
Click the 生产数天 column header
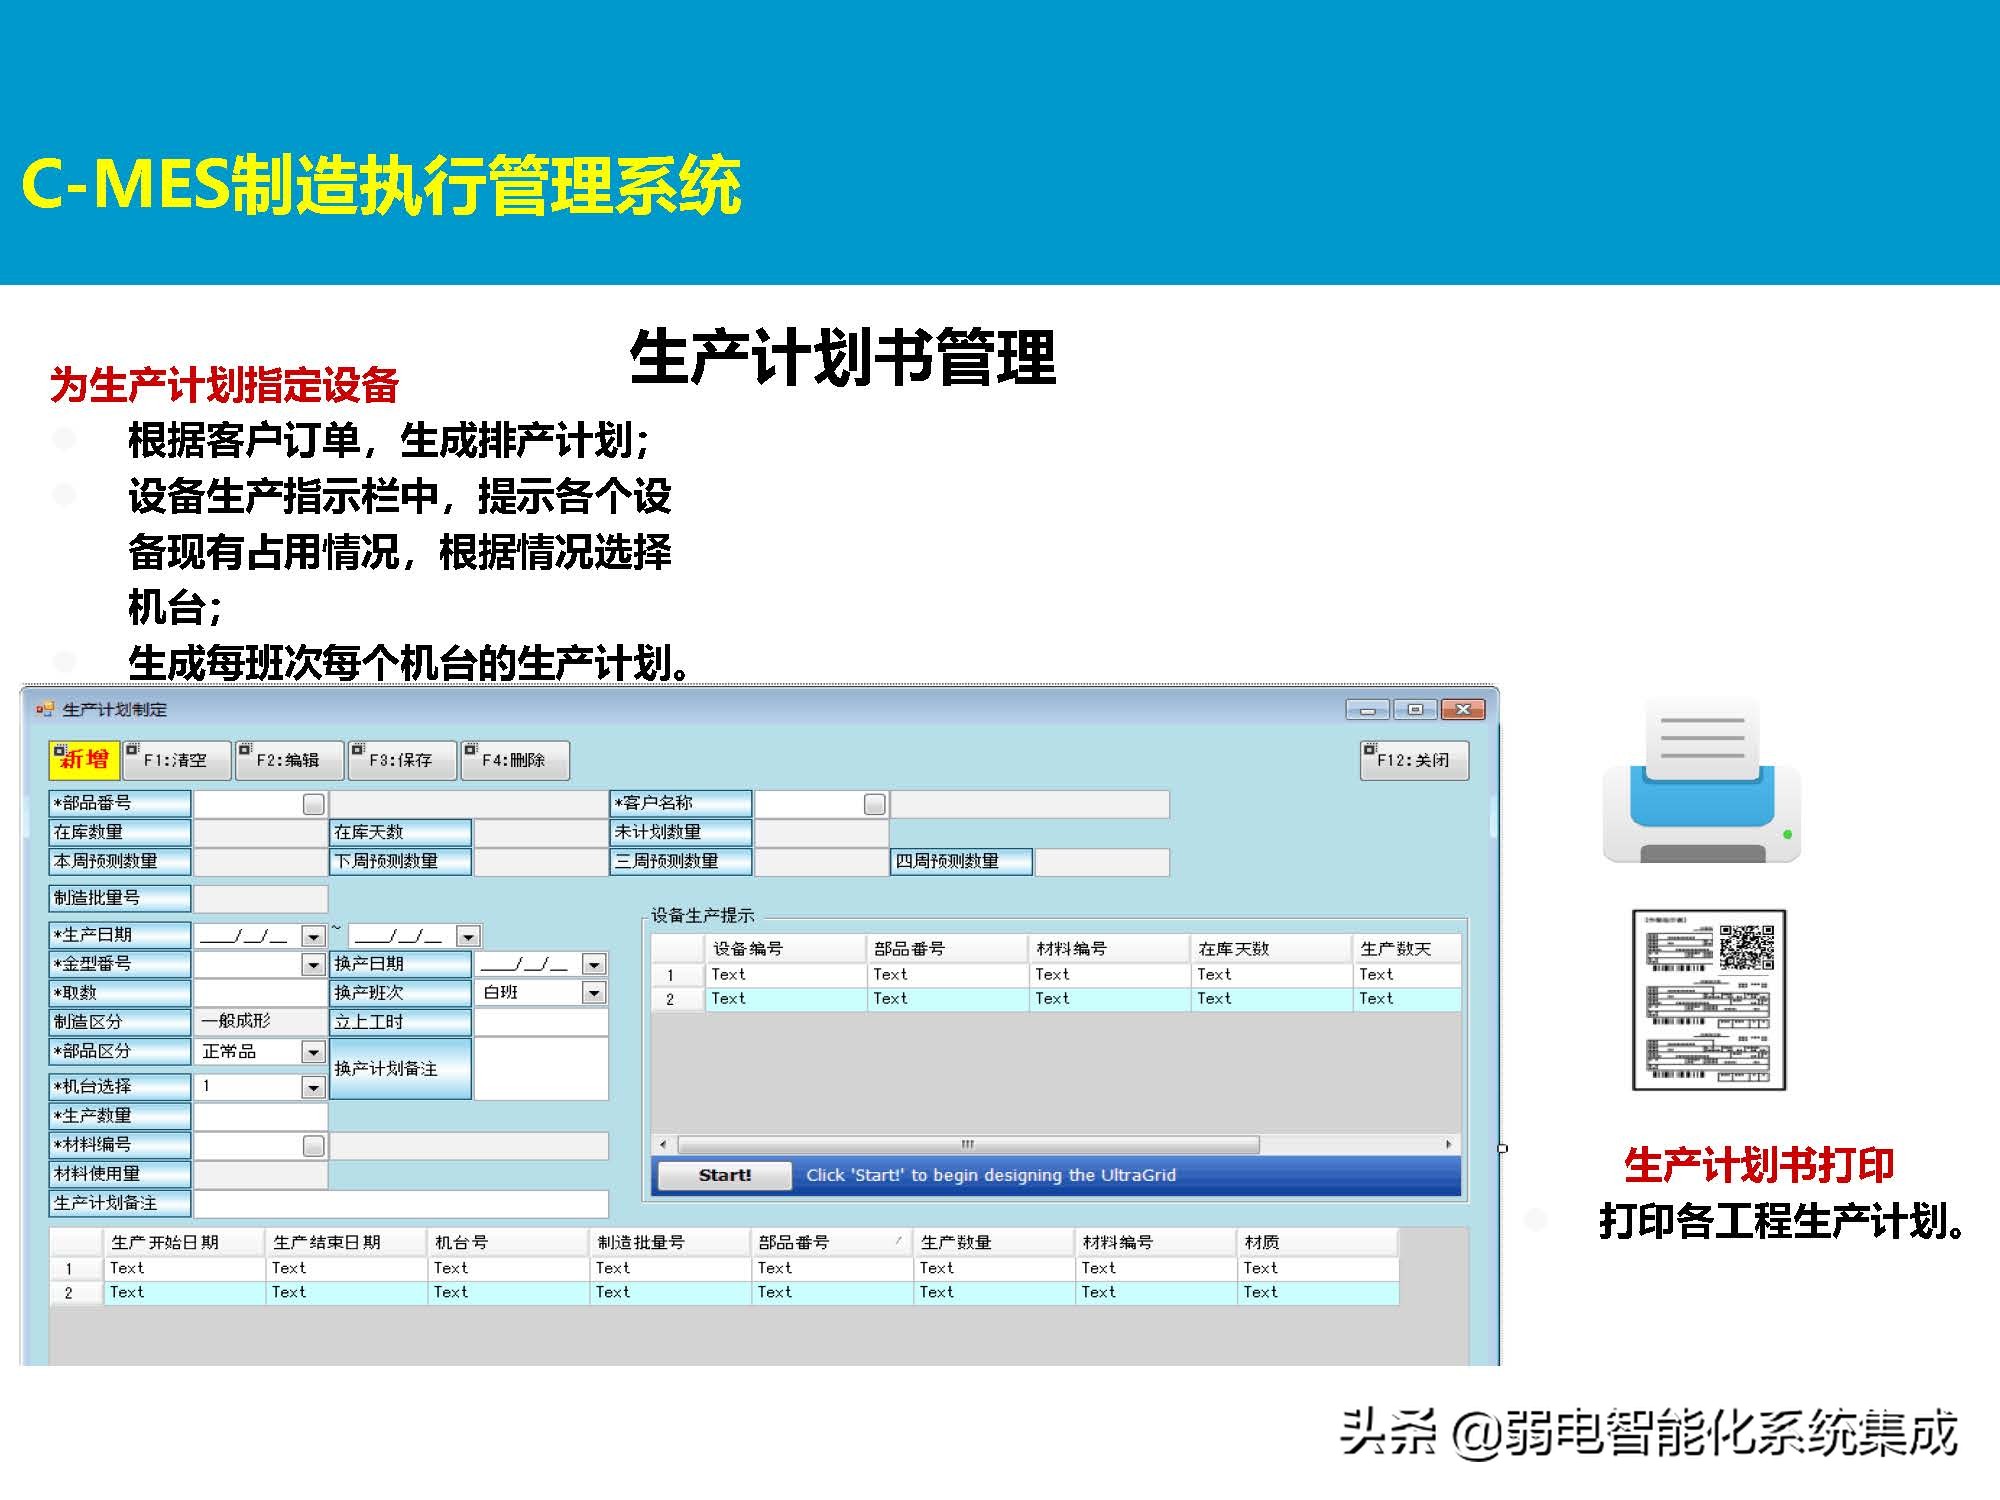click(1407, 948)
